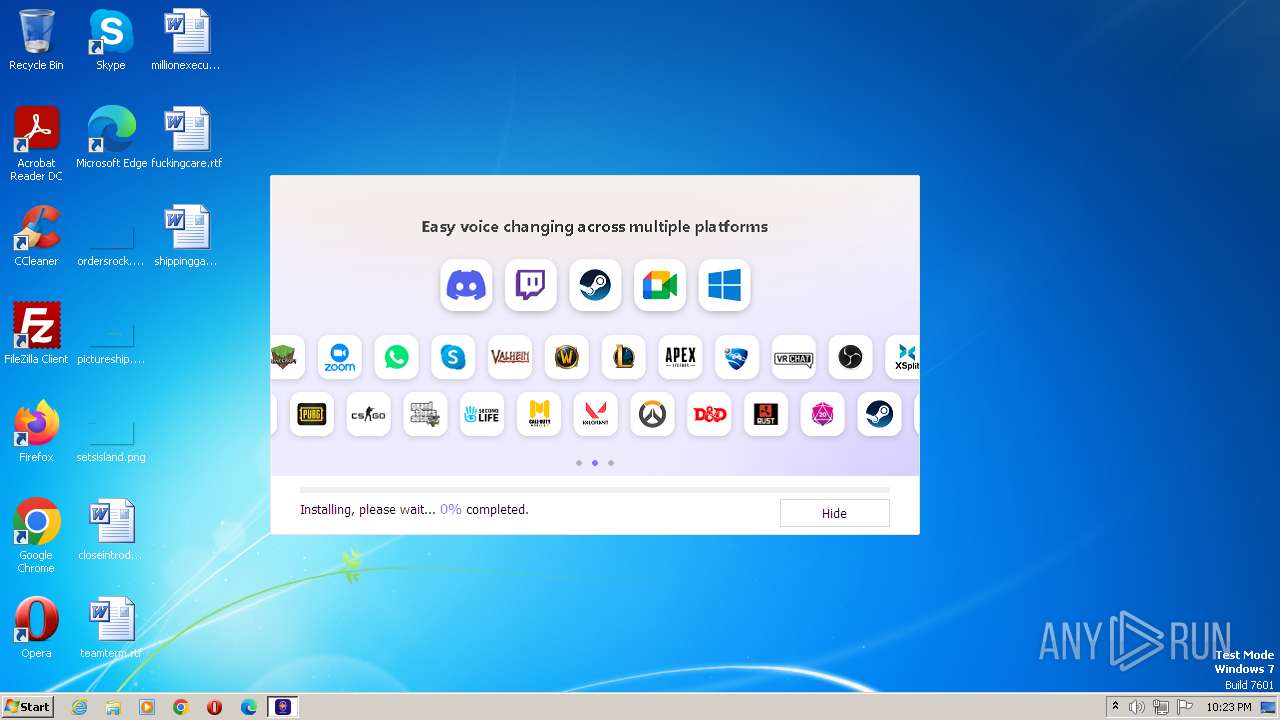Click the Twitch platform icon
Viewport: 1280px width, 720px height.
click(x=530, y=285)
